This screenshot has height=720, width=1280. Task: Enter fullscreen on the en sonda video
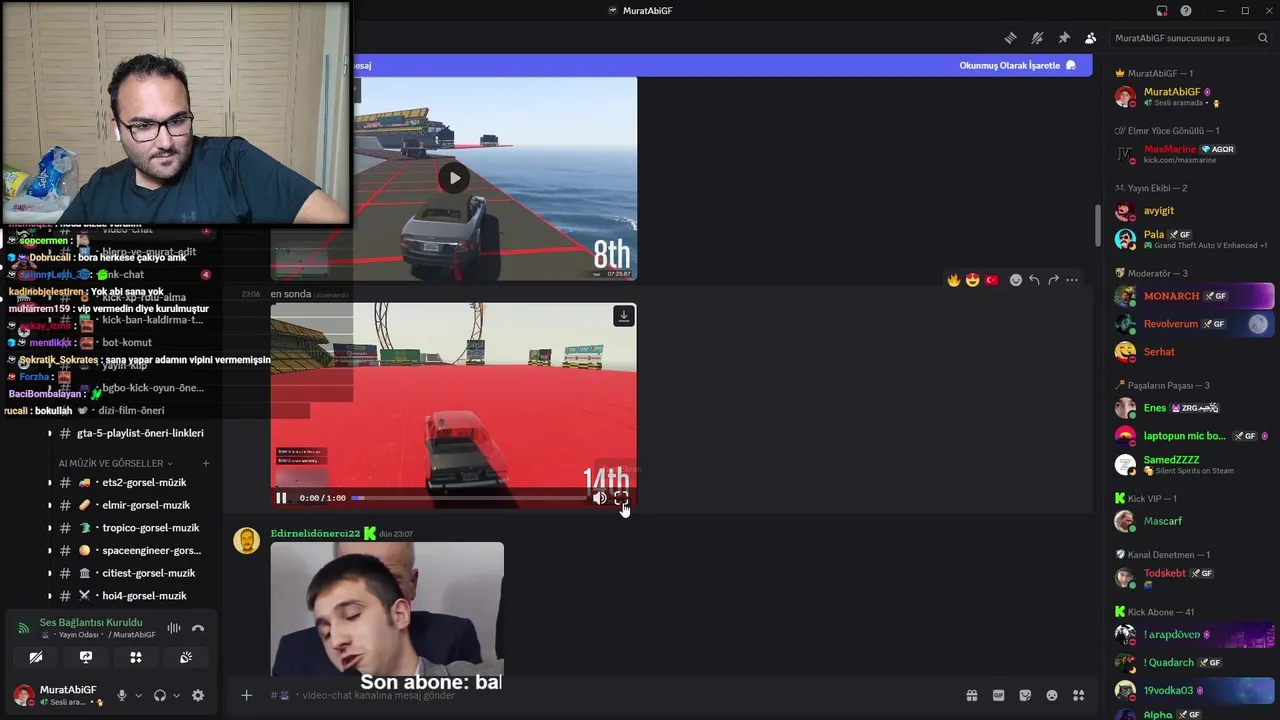pyautogui.click(x=621, y=497)
